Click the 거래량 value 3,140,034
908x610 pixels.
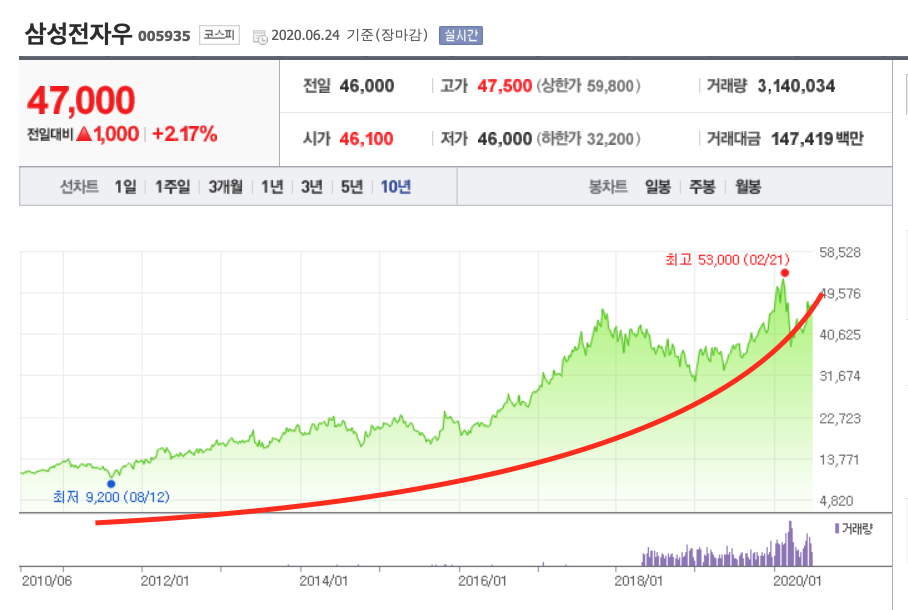[x=796, y=86]
